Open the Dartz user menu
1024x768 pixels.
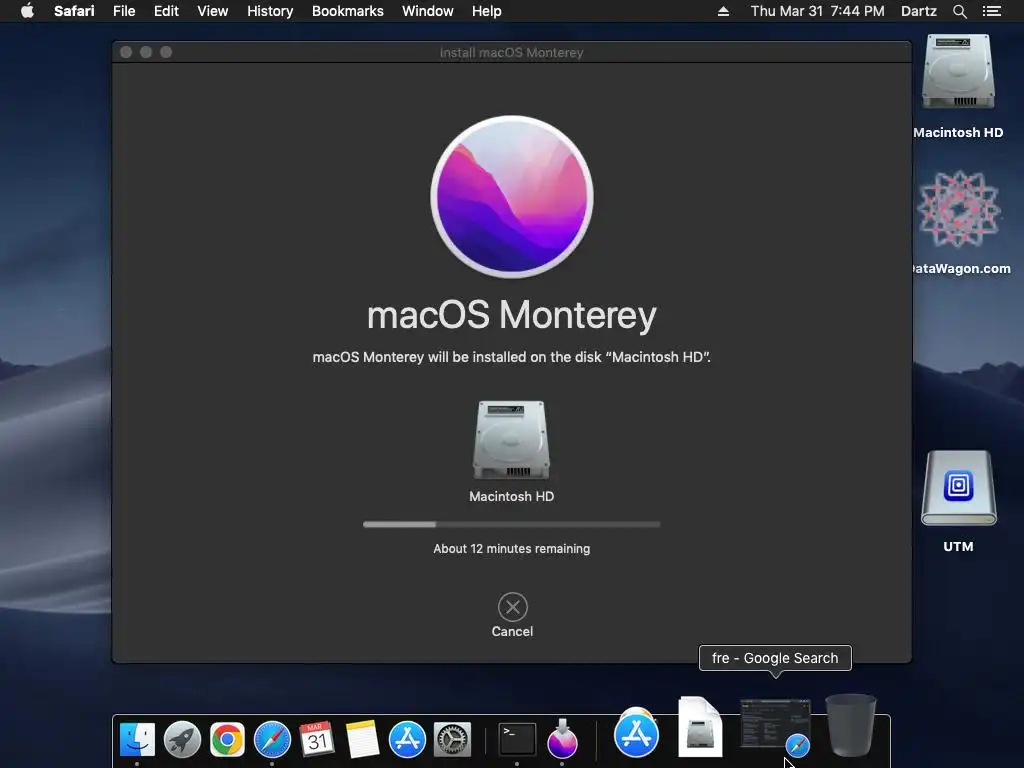pyautogui.click(x=918, y=11)
